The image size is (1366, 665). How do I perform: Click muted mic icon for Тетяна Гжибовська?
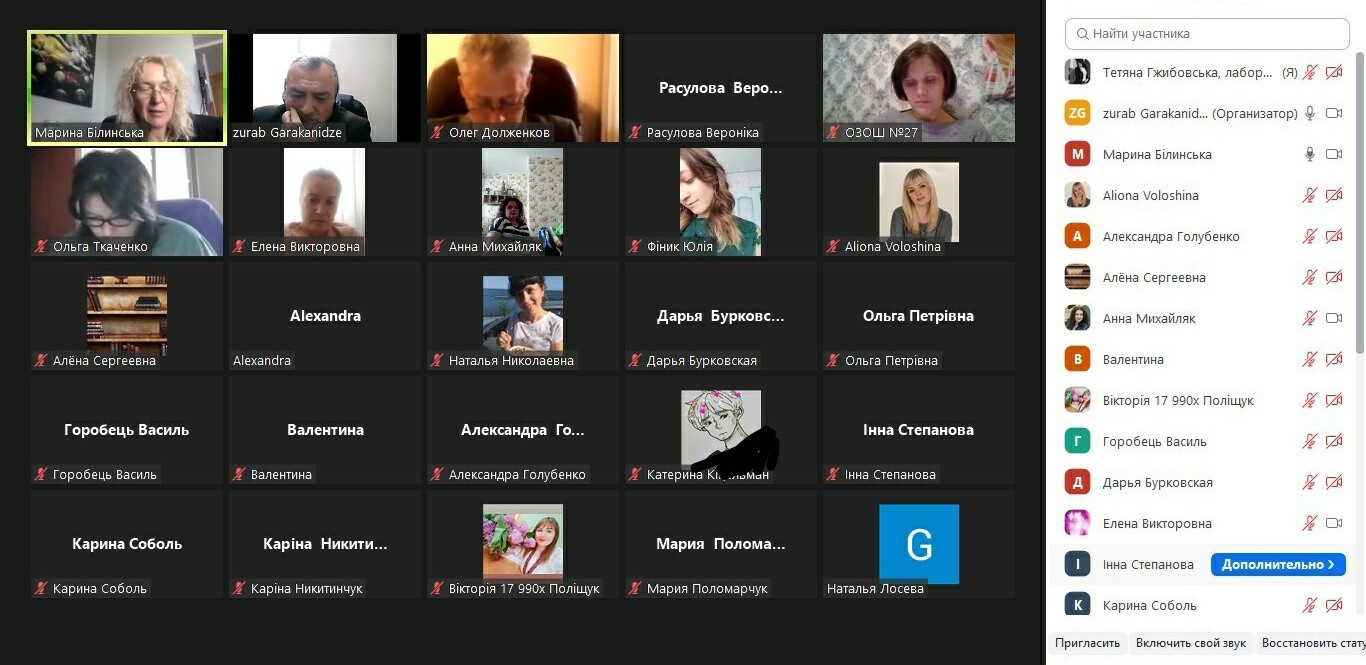click(1310, 72)
